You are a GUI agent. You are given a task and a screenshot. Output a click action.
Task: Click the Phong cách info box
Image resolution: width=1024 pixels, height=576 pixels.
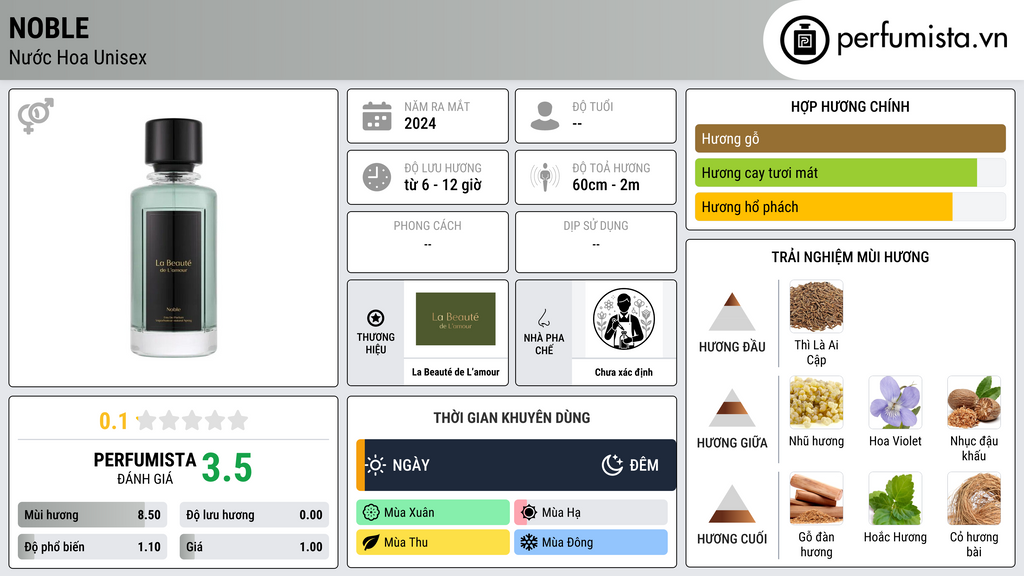coord(428,242)
